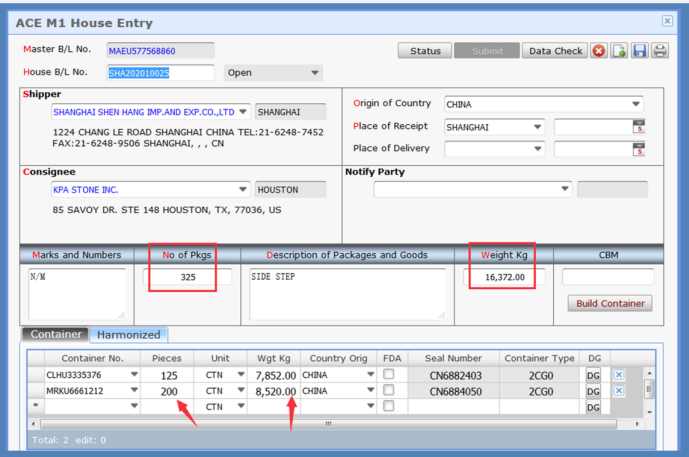
Task: Tick FDA checkbox for container MRKU6661212
Action: pos(388,391)
